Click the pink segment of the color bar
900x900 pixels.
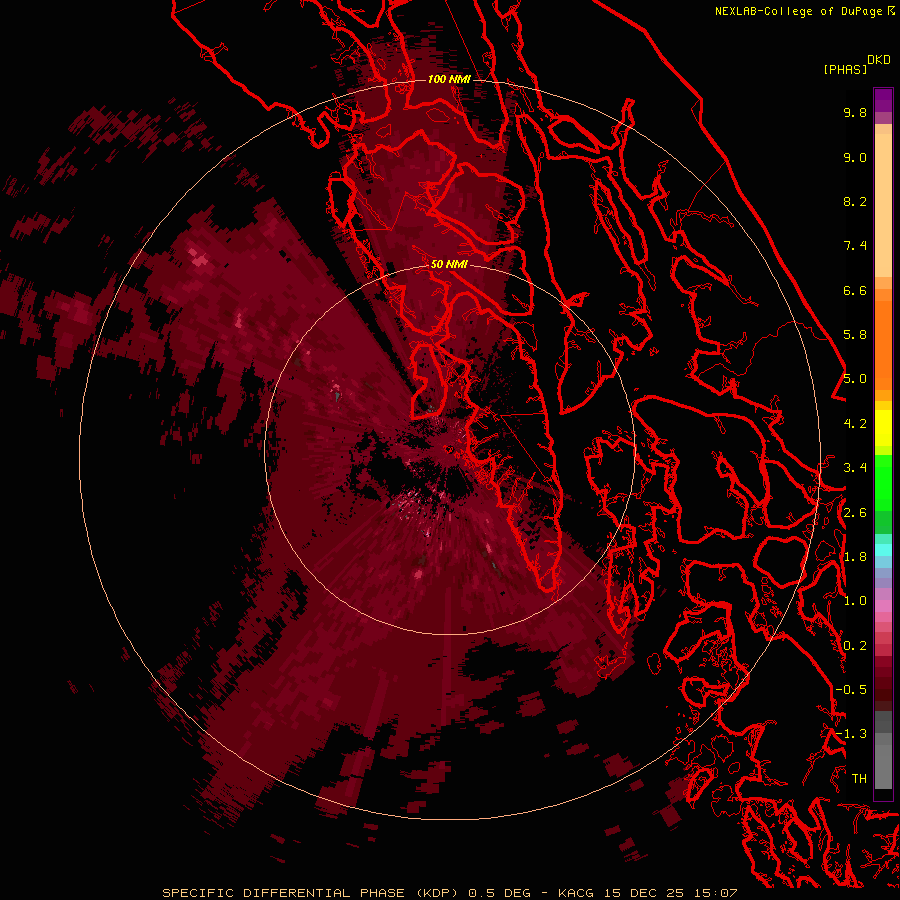883,606
